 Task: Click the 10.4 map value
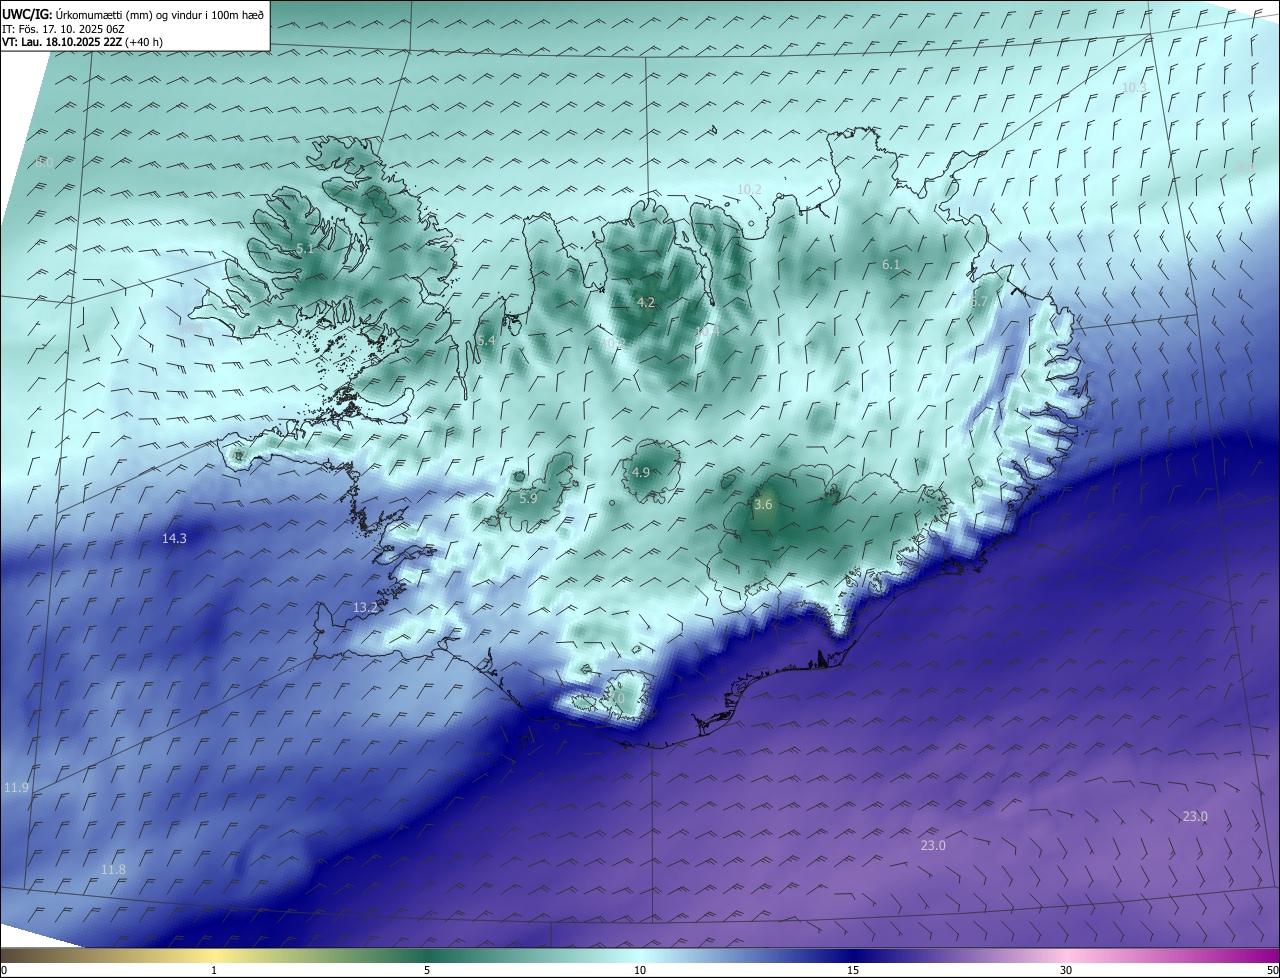(x=708, y=330)
